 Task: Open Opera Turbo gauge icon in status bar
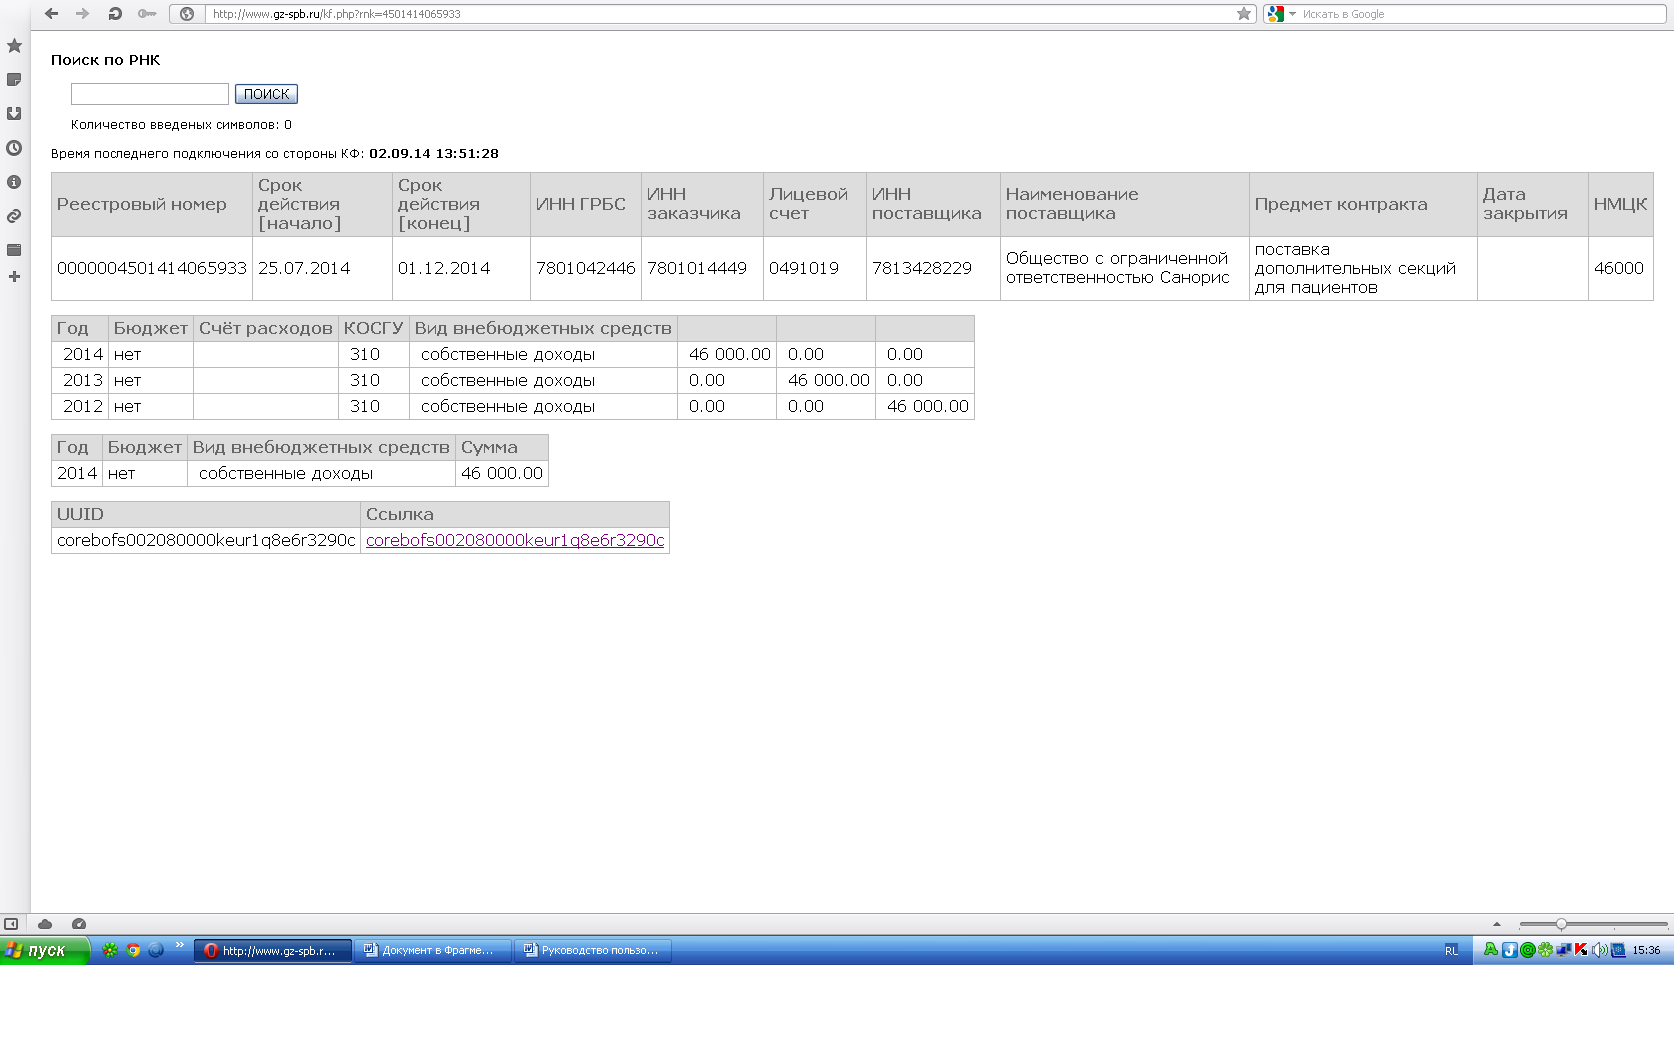[79, 924]
